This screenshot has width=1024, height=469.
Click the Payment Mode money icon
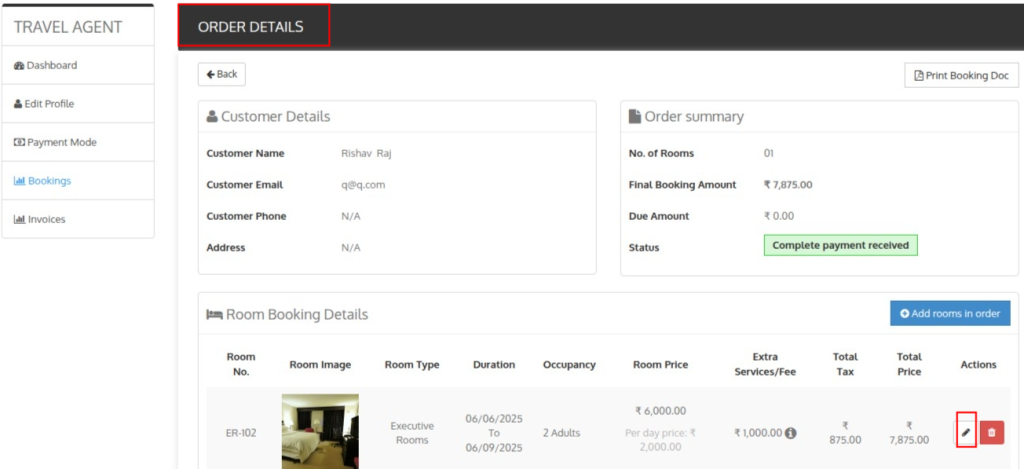(19, 142)
